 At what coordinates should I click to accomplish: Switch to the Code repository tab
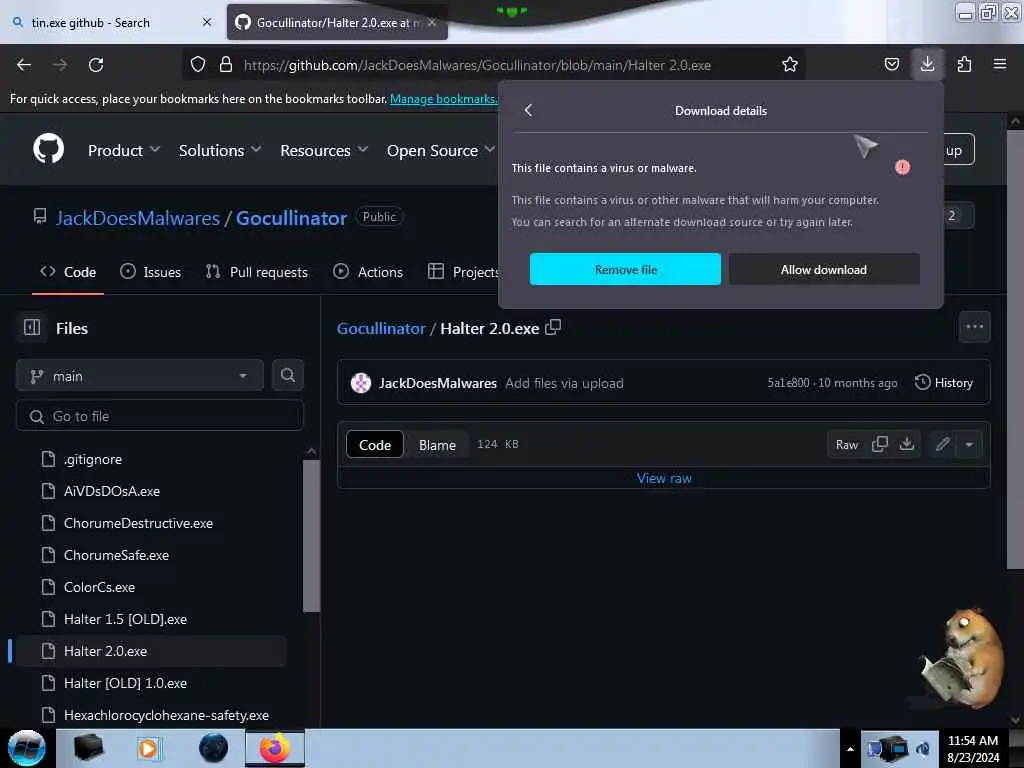click(68, 272)
